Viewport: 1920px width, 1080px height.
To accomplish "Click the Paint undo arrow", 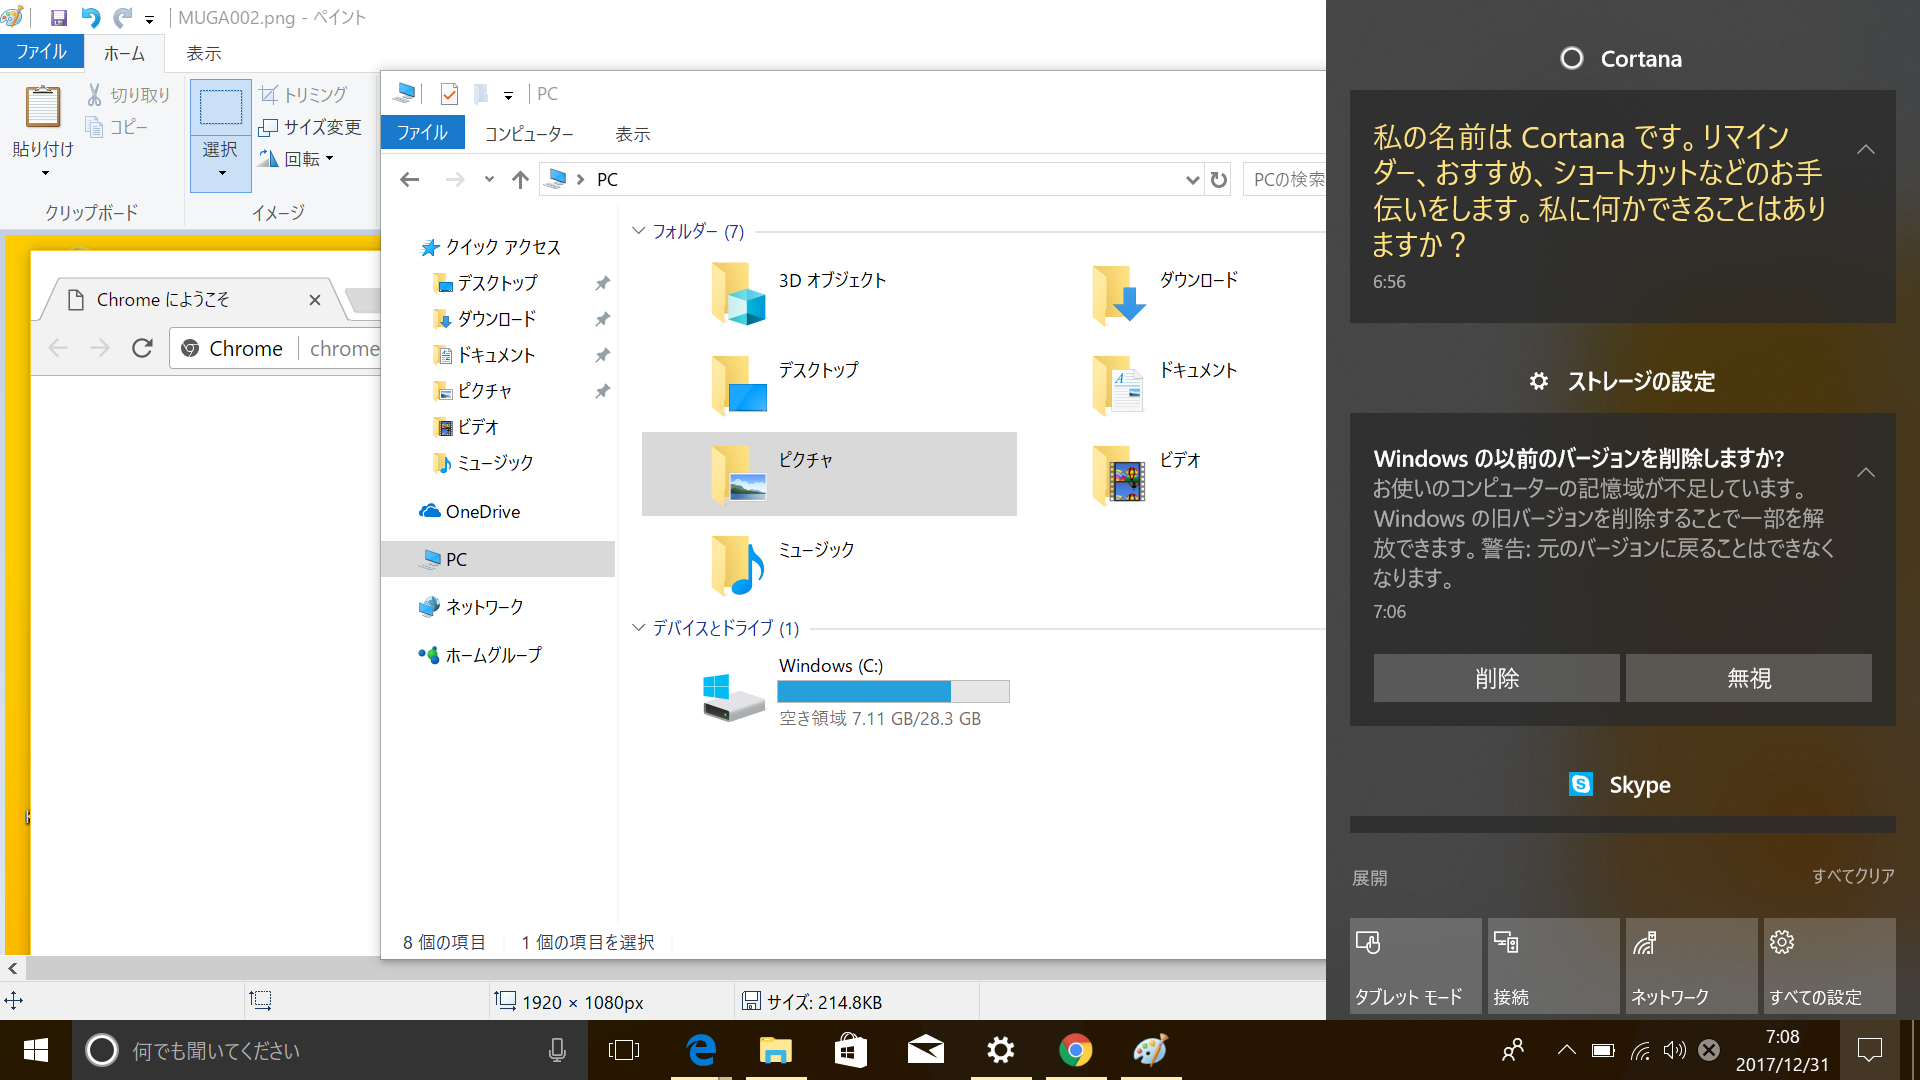I will (91, 18).
